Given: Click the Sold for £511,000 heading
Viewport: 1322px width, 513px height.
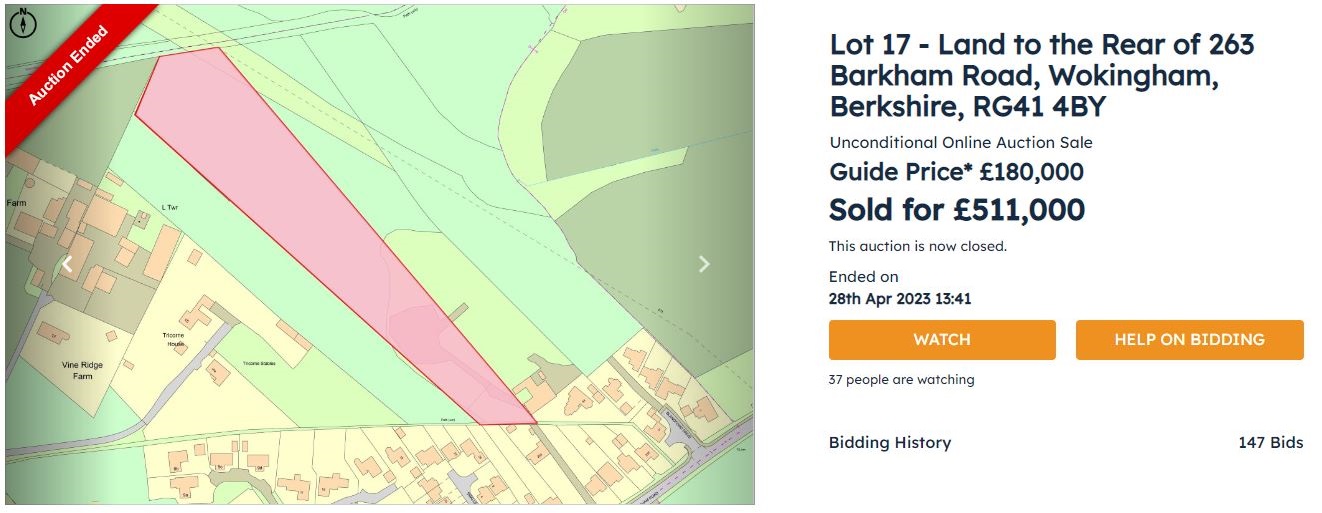Looking at the screenshot, I should pyautogui.click(x=956, y=210).
